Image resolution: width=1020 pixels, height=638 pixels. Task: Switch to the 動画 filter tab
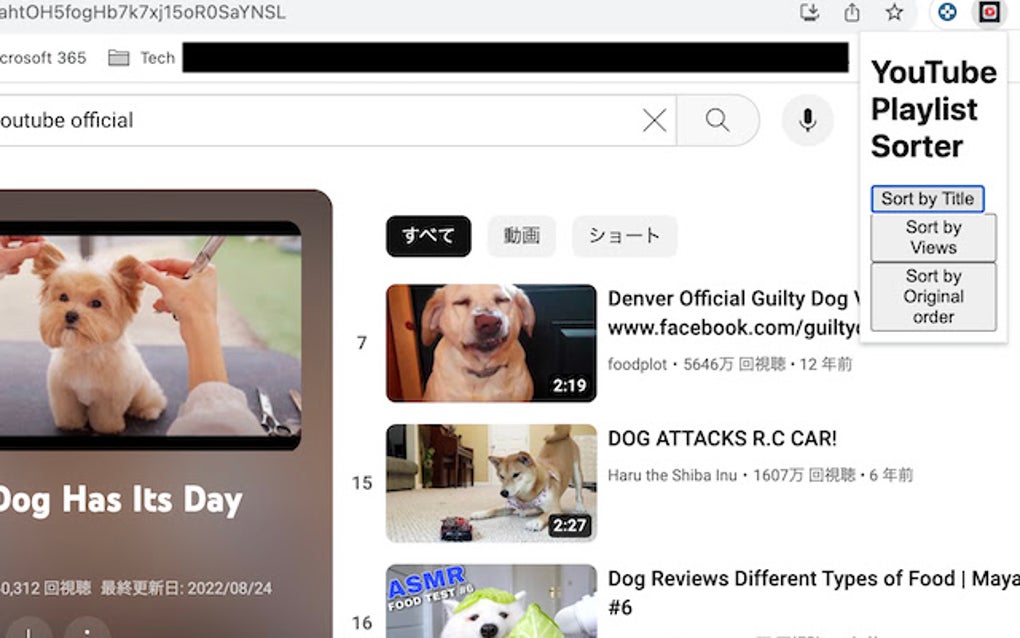(x=522, y=236)
